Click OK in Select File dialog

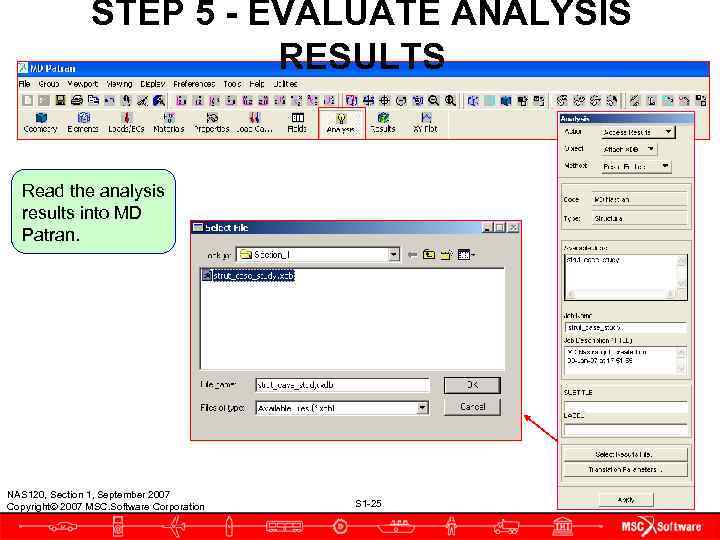click(x=472, y=385)
